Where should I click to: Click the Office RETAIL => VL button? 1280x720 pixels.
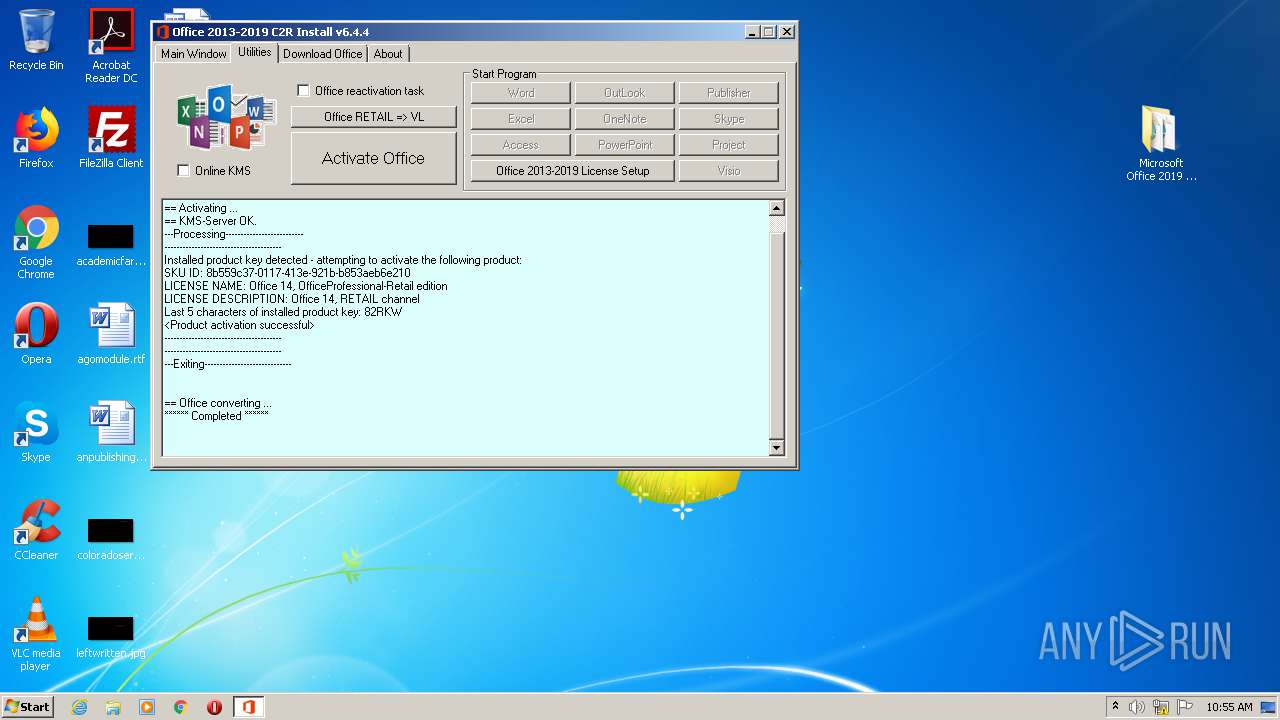coord(374,117)
